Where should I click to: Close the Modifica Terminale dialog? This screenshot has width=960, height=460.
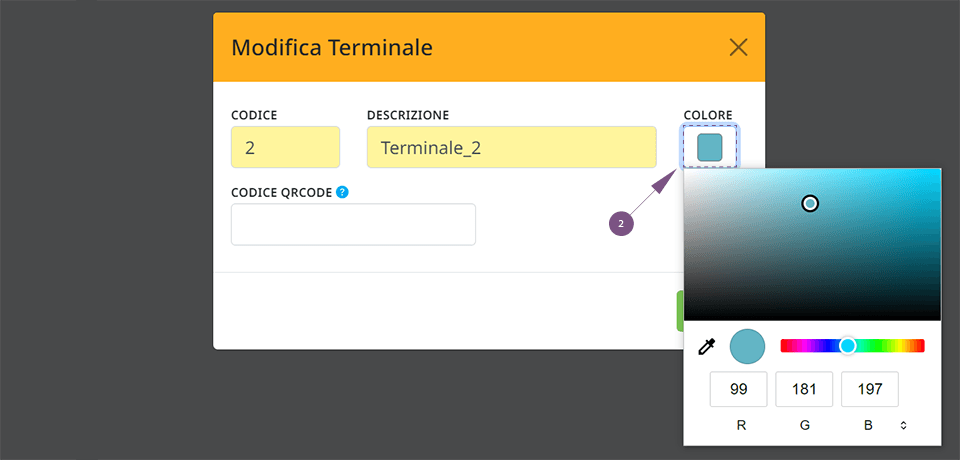(738, 47)
